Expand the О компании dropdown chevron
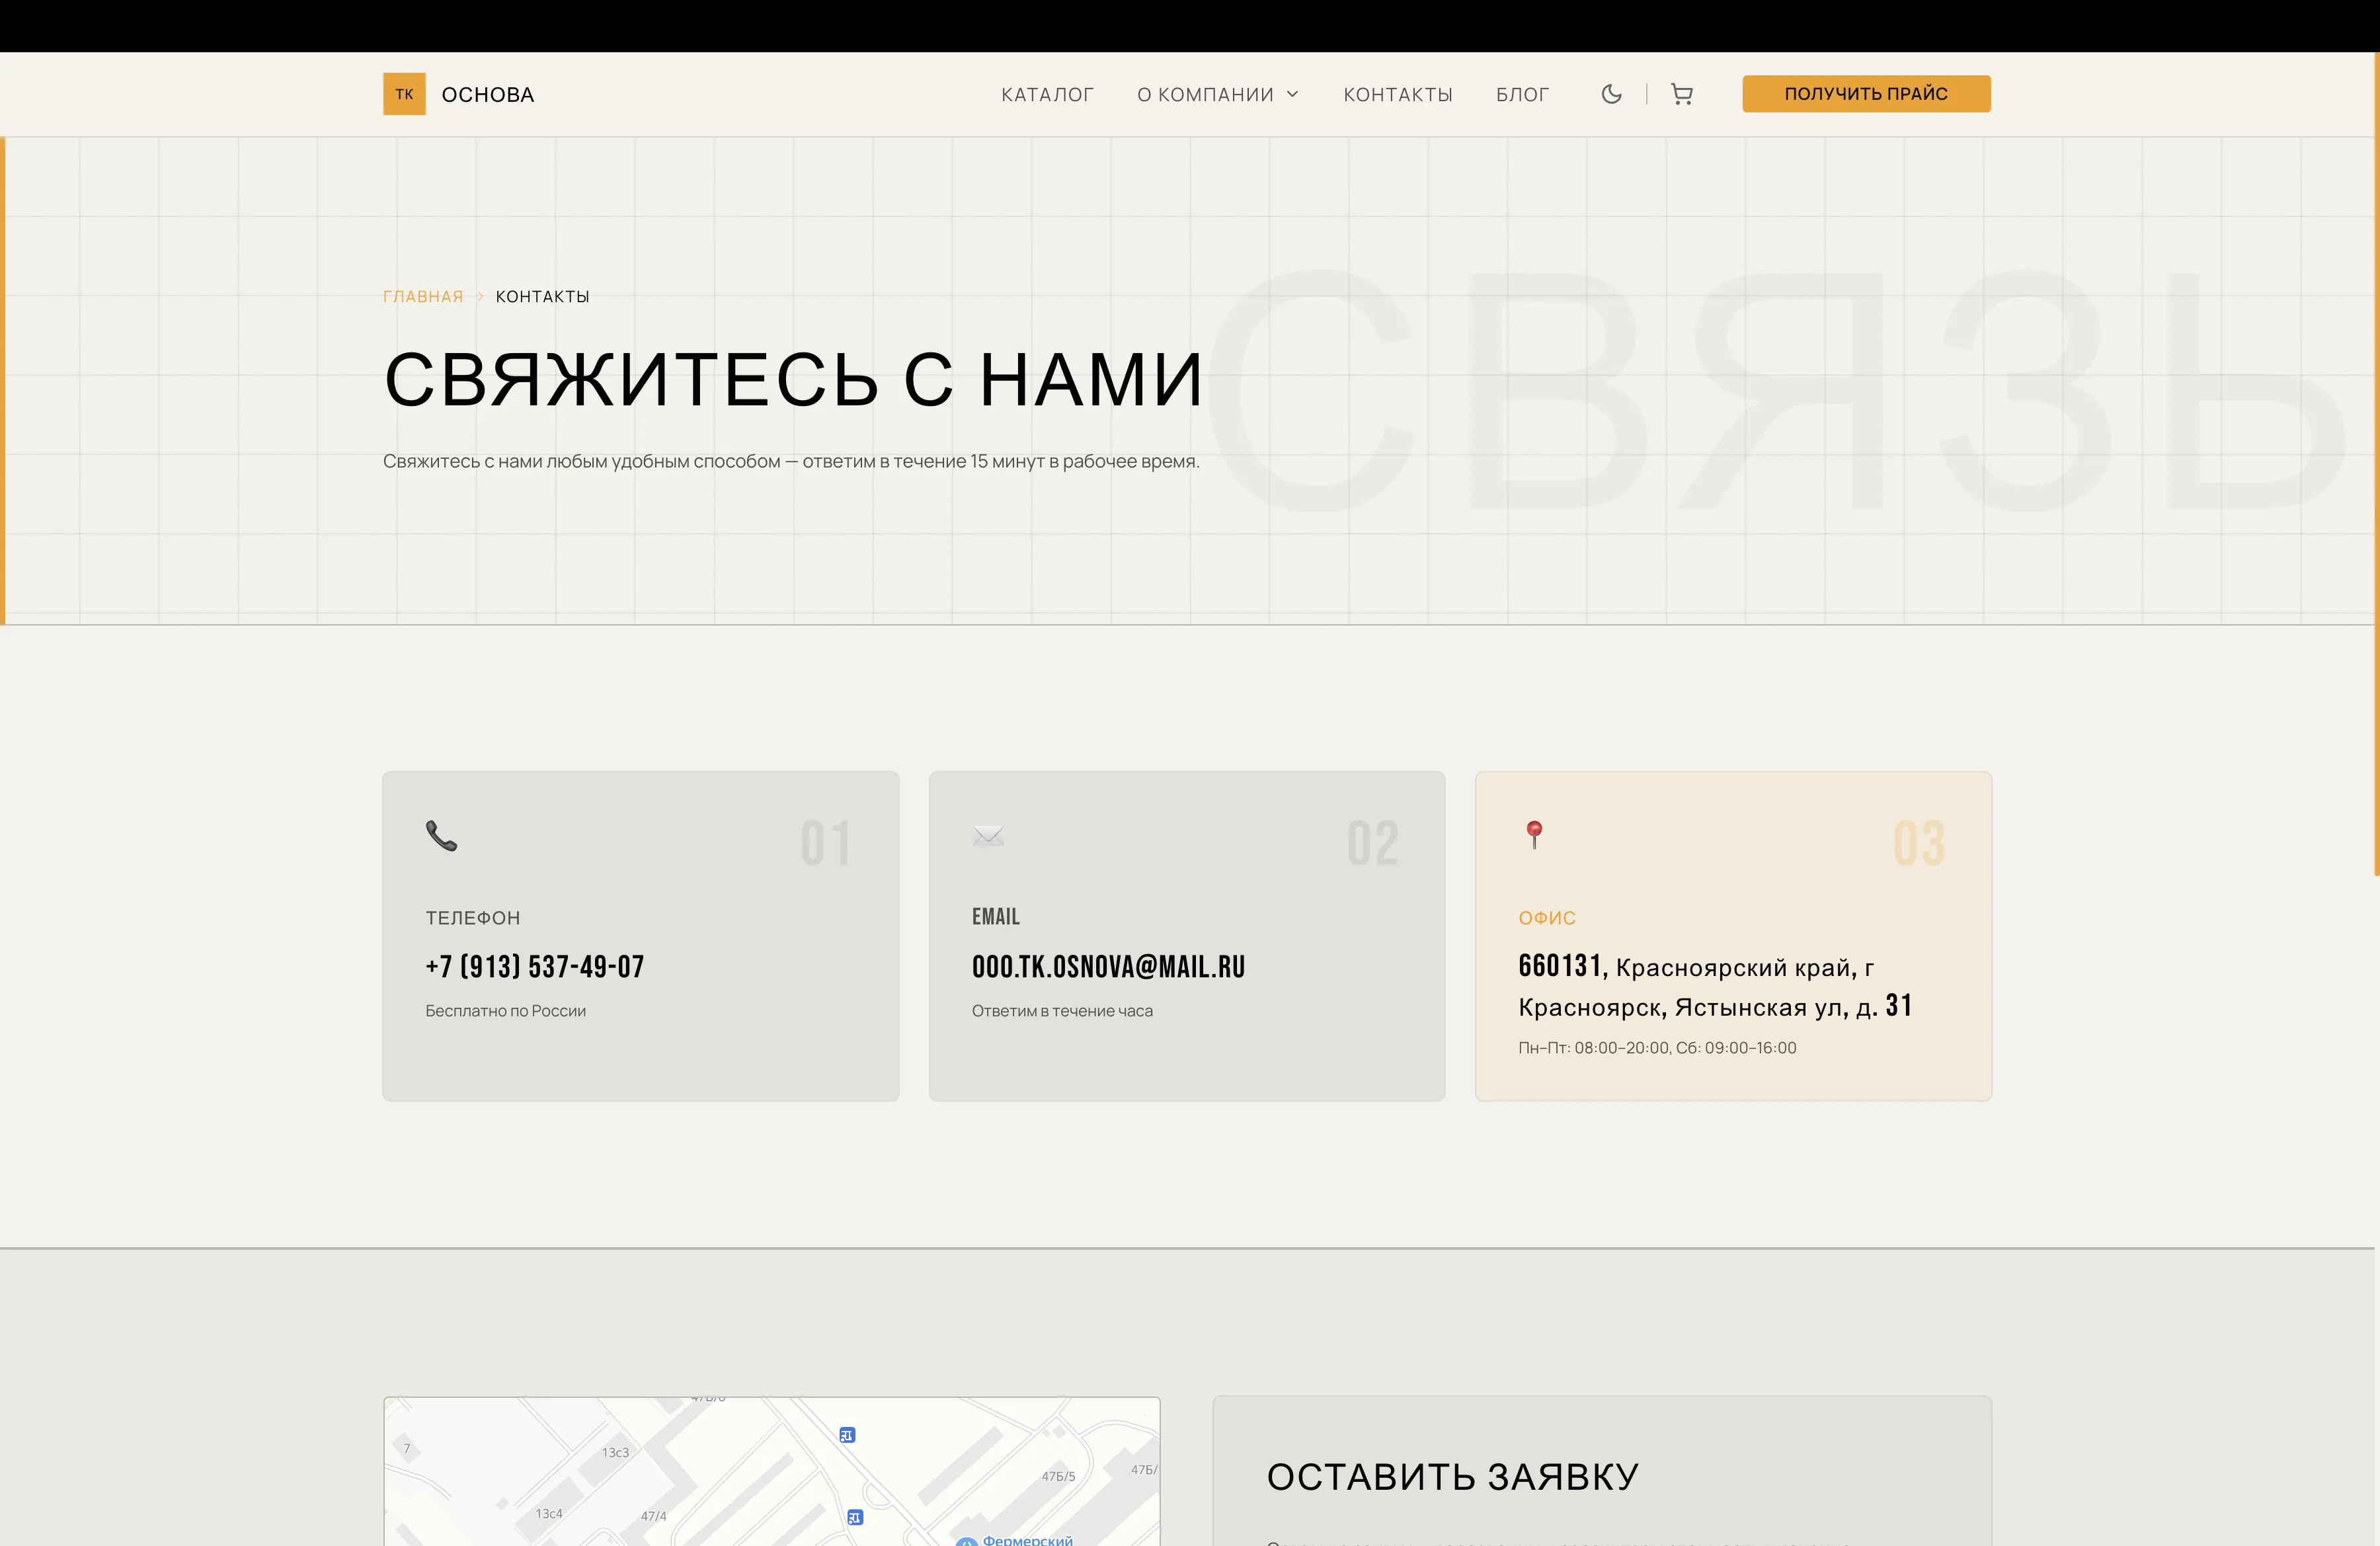 [1292, 94]
